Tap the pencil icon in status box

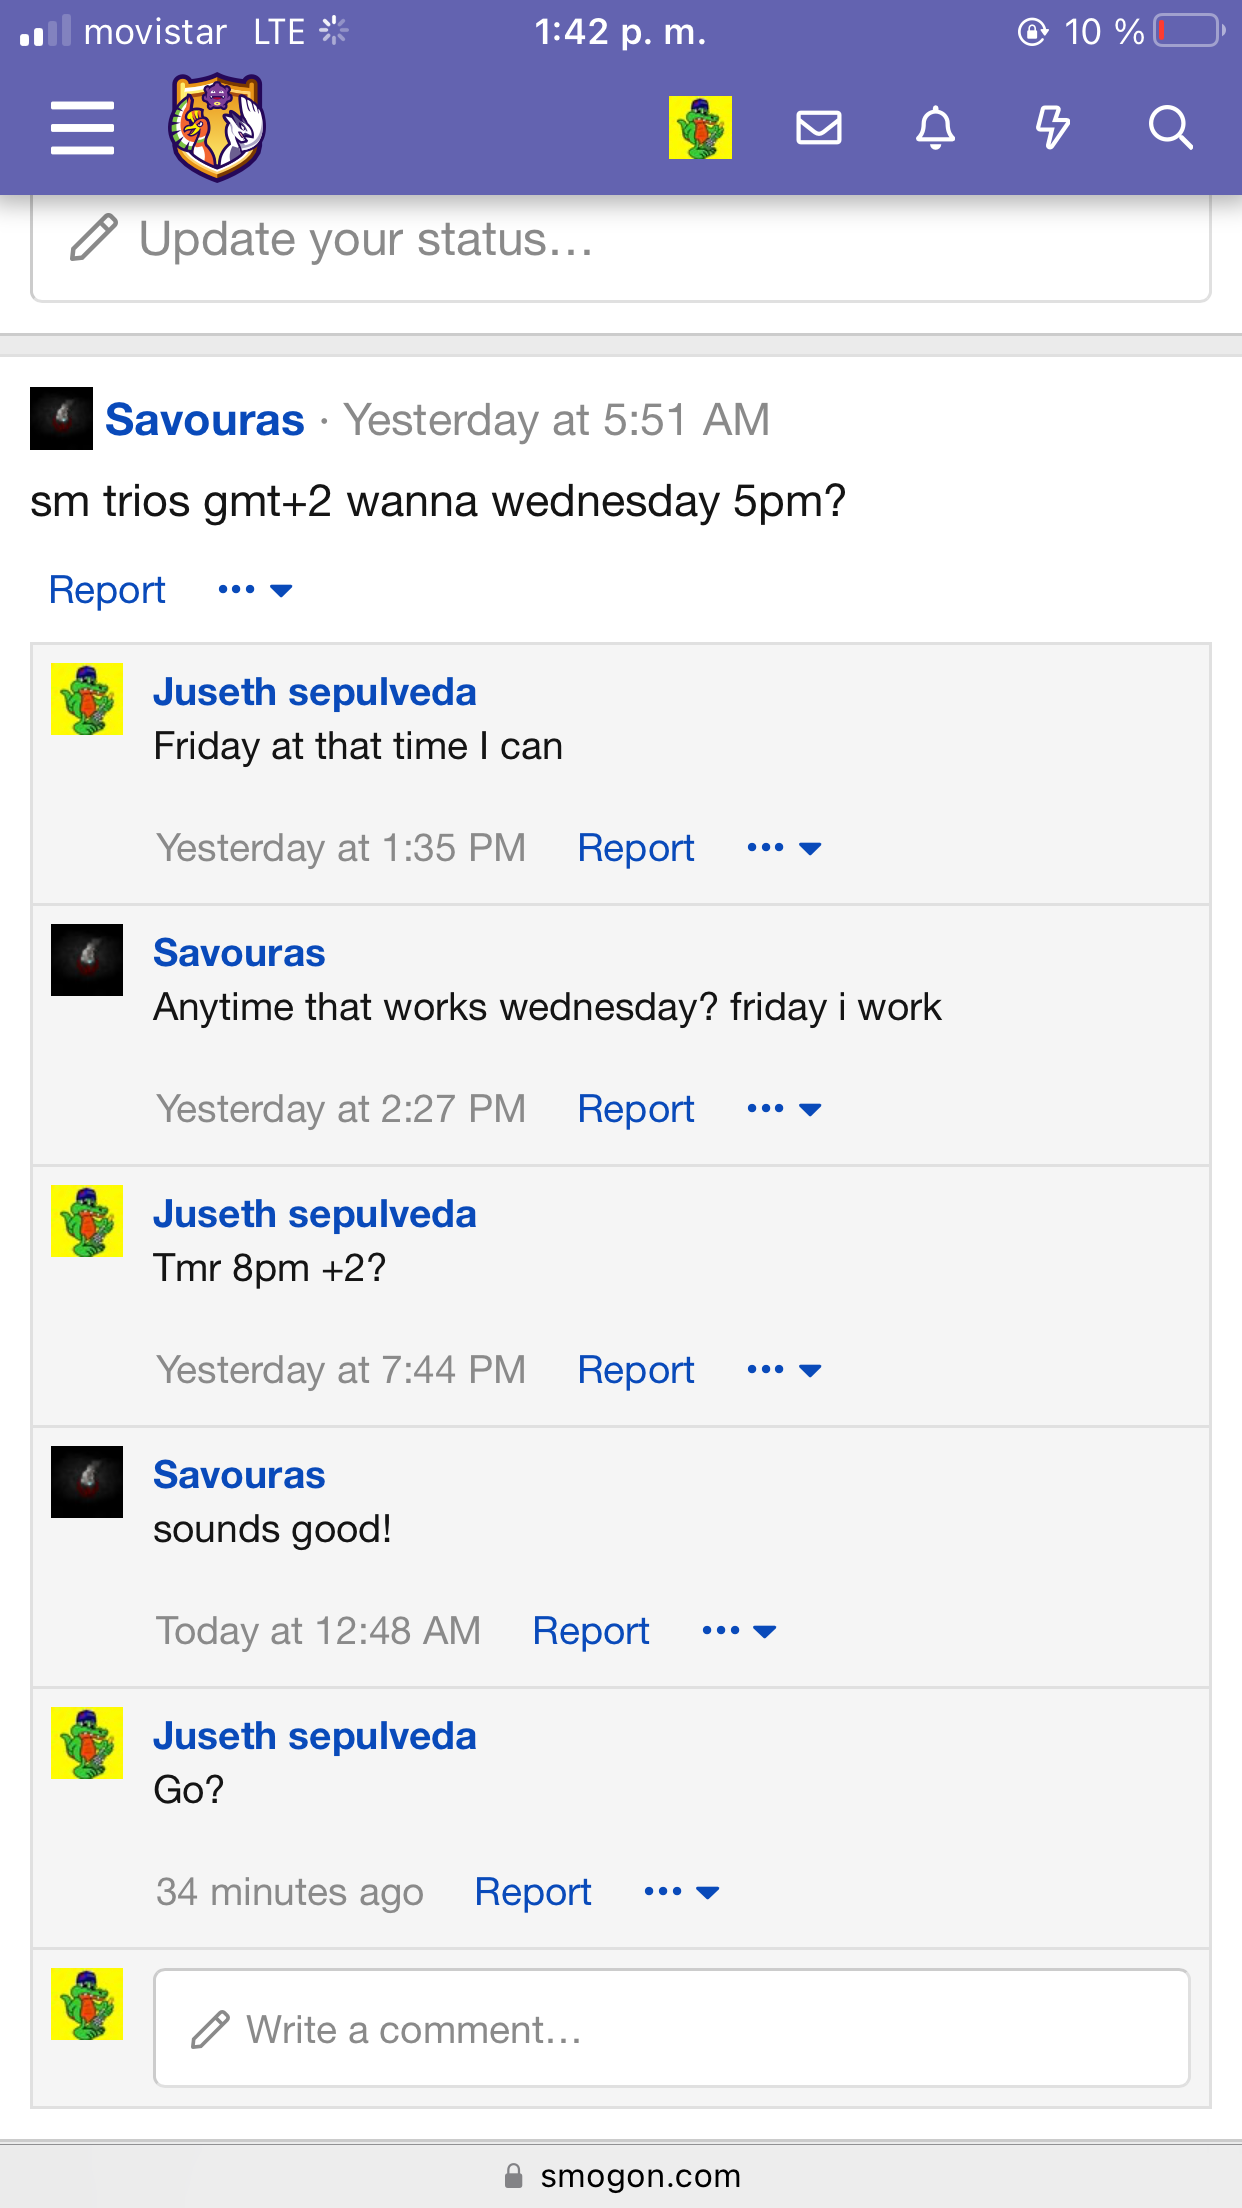click(94, 238)
